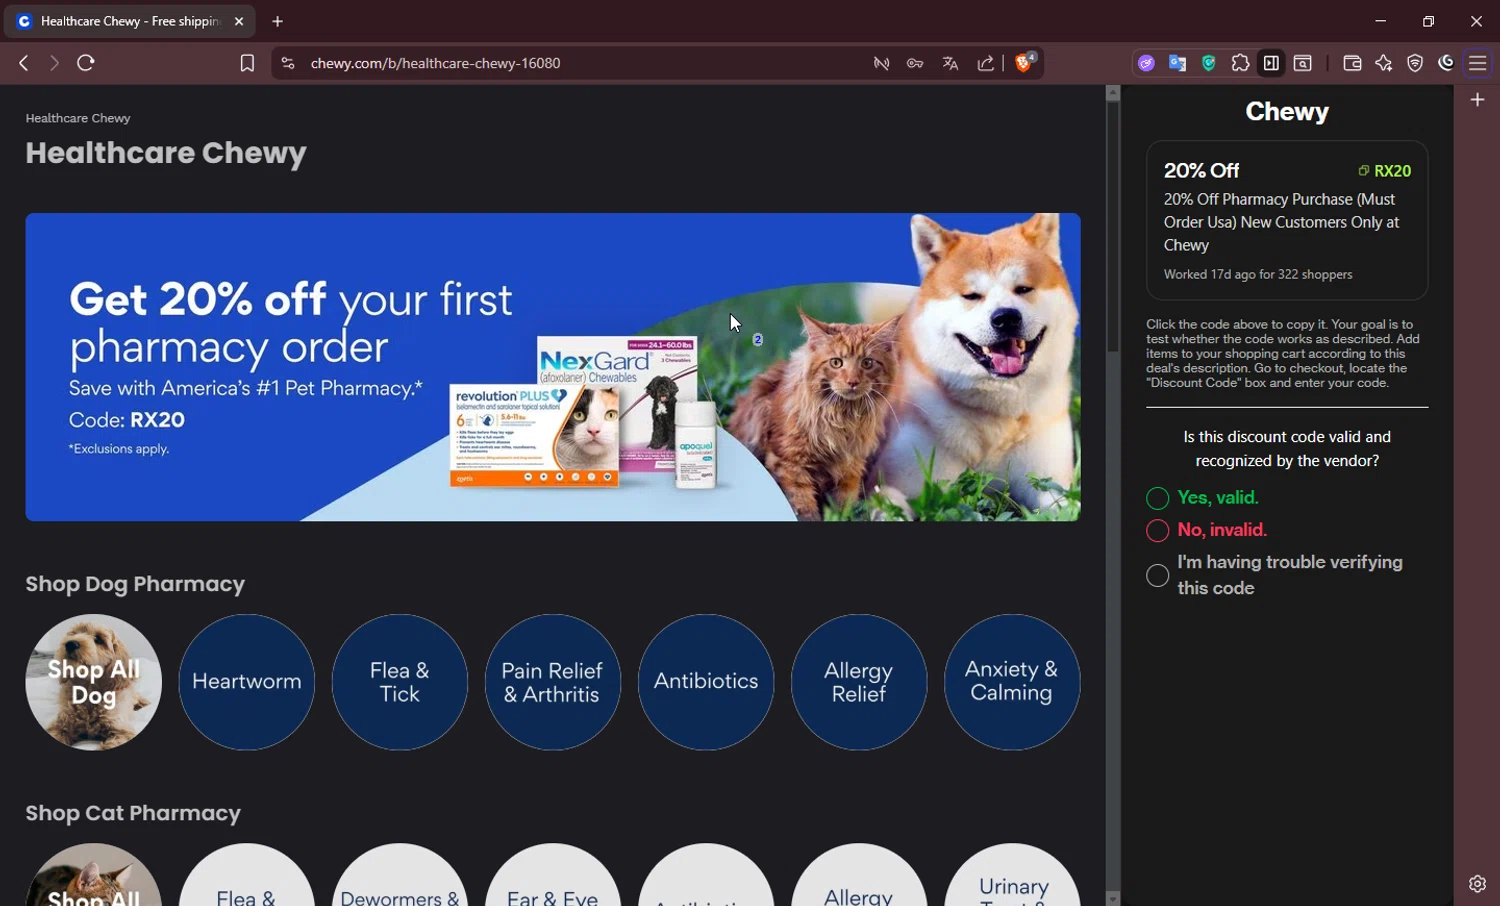Click the forward navigation arrow
The width and height of the screenshot is (1500, 906).
pyautogui.click(x=54, y=63)
